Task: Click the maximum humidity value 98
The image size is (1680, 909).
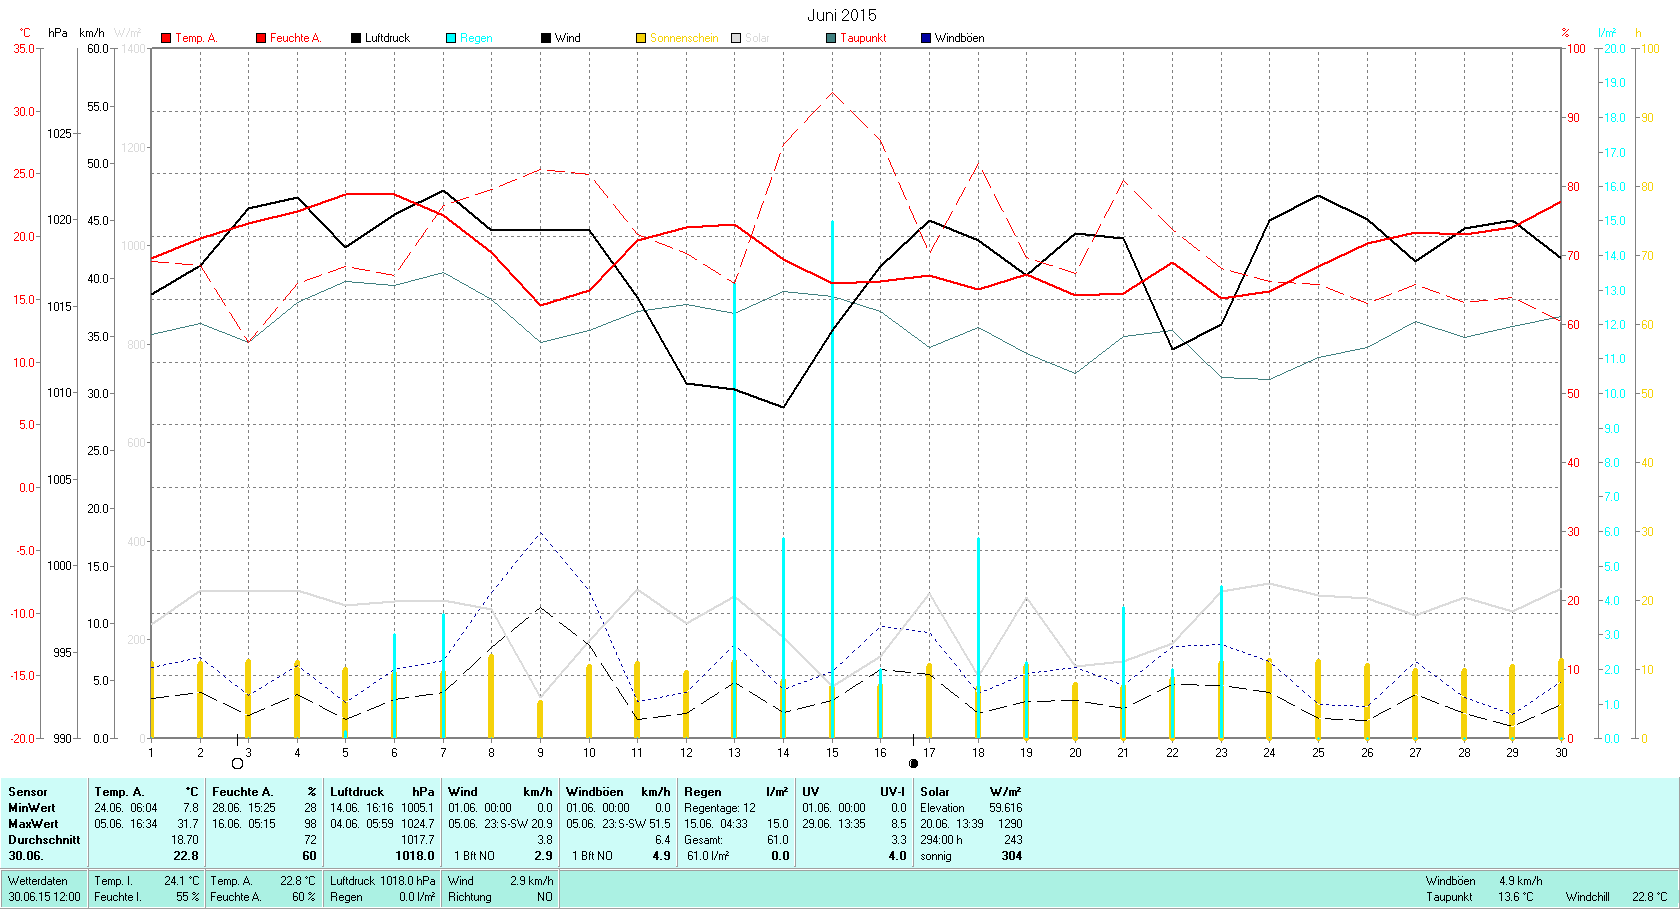Action: [x=310, y=824]
